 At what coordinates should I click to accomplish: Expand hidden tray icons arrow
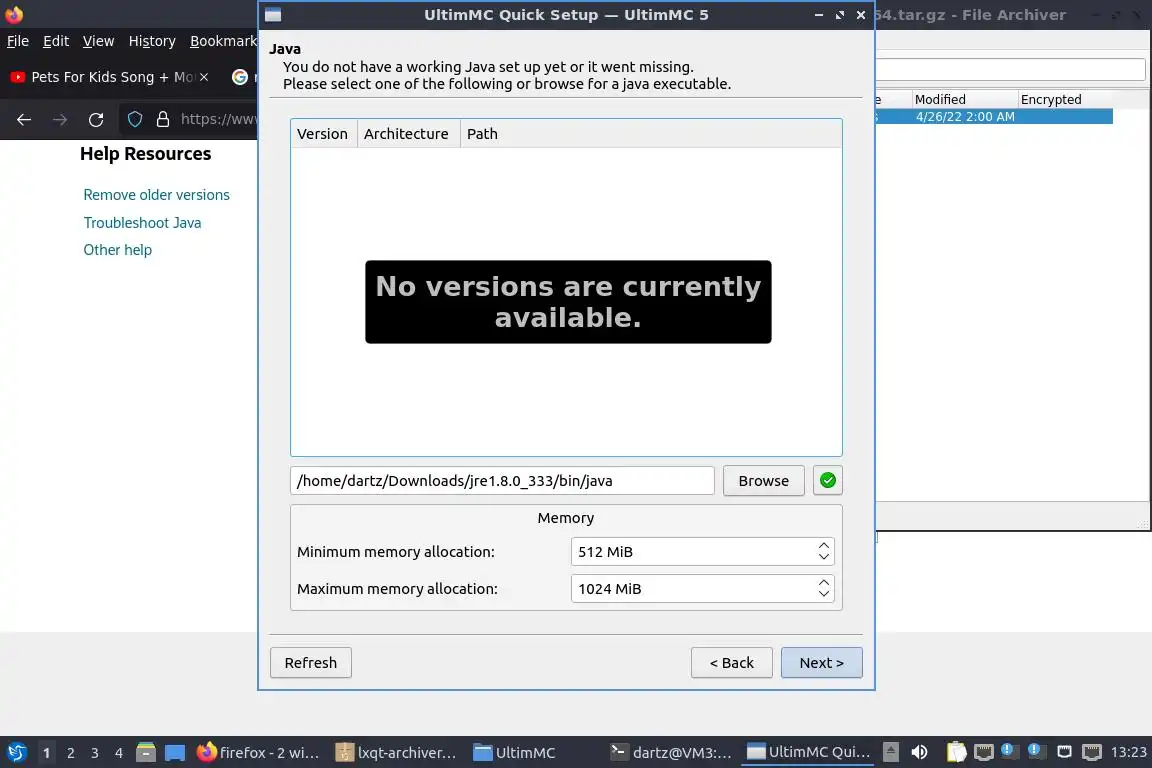(890, 752)
